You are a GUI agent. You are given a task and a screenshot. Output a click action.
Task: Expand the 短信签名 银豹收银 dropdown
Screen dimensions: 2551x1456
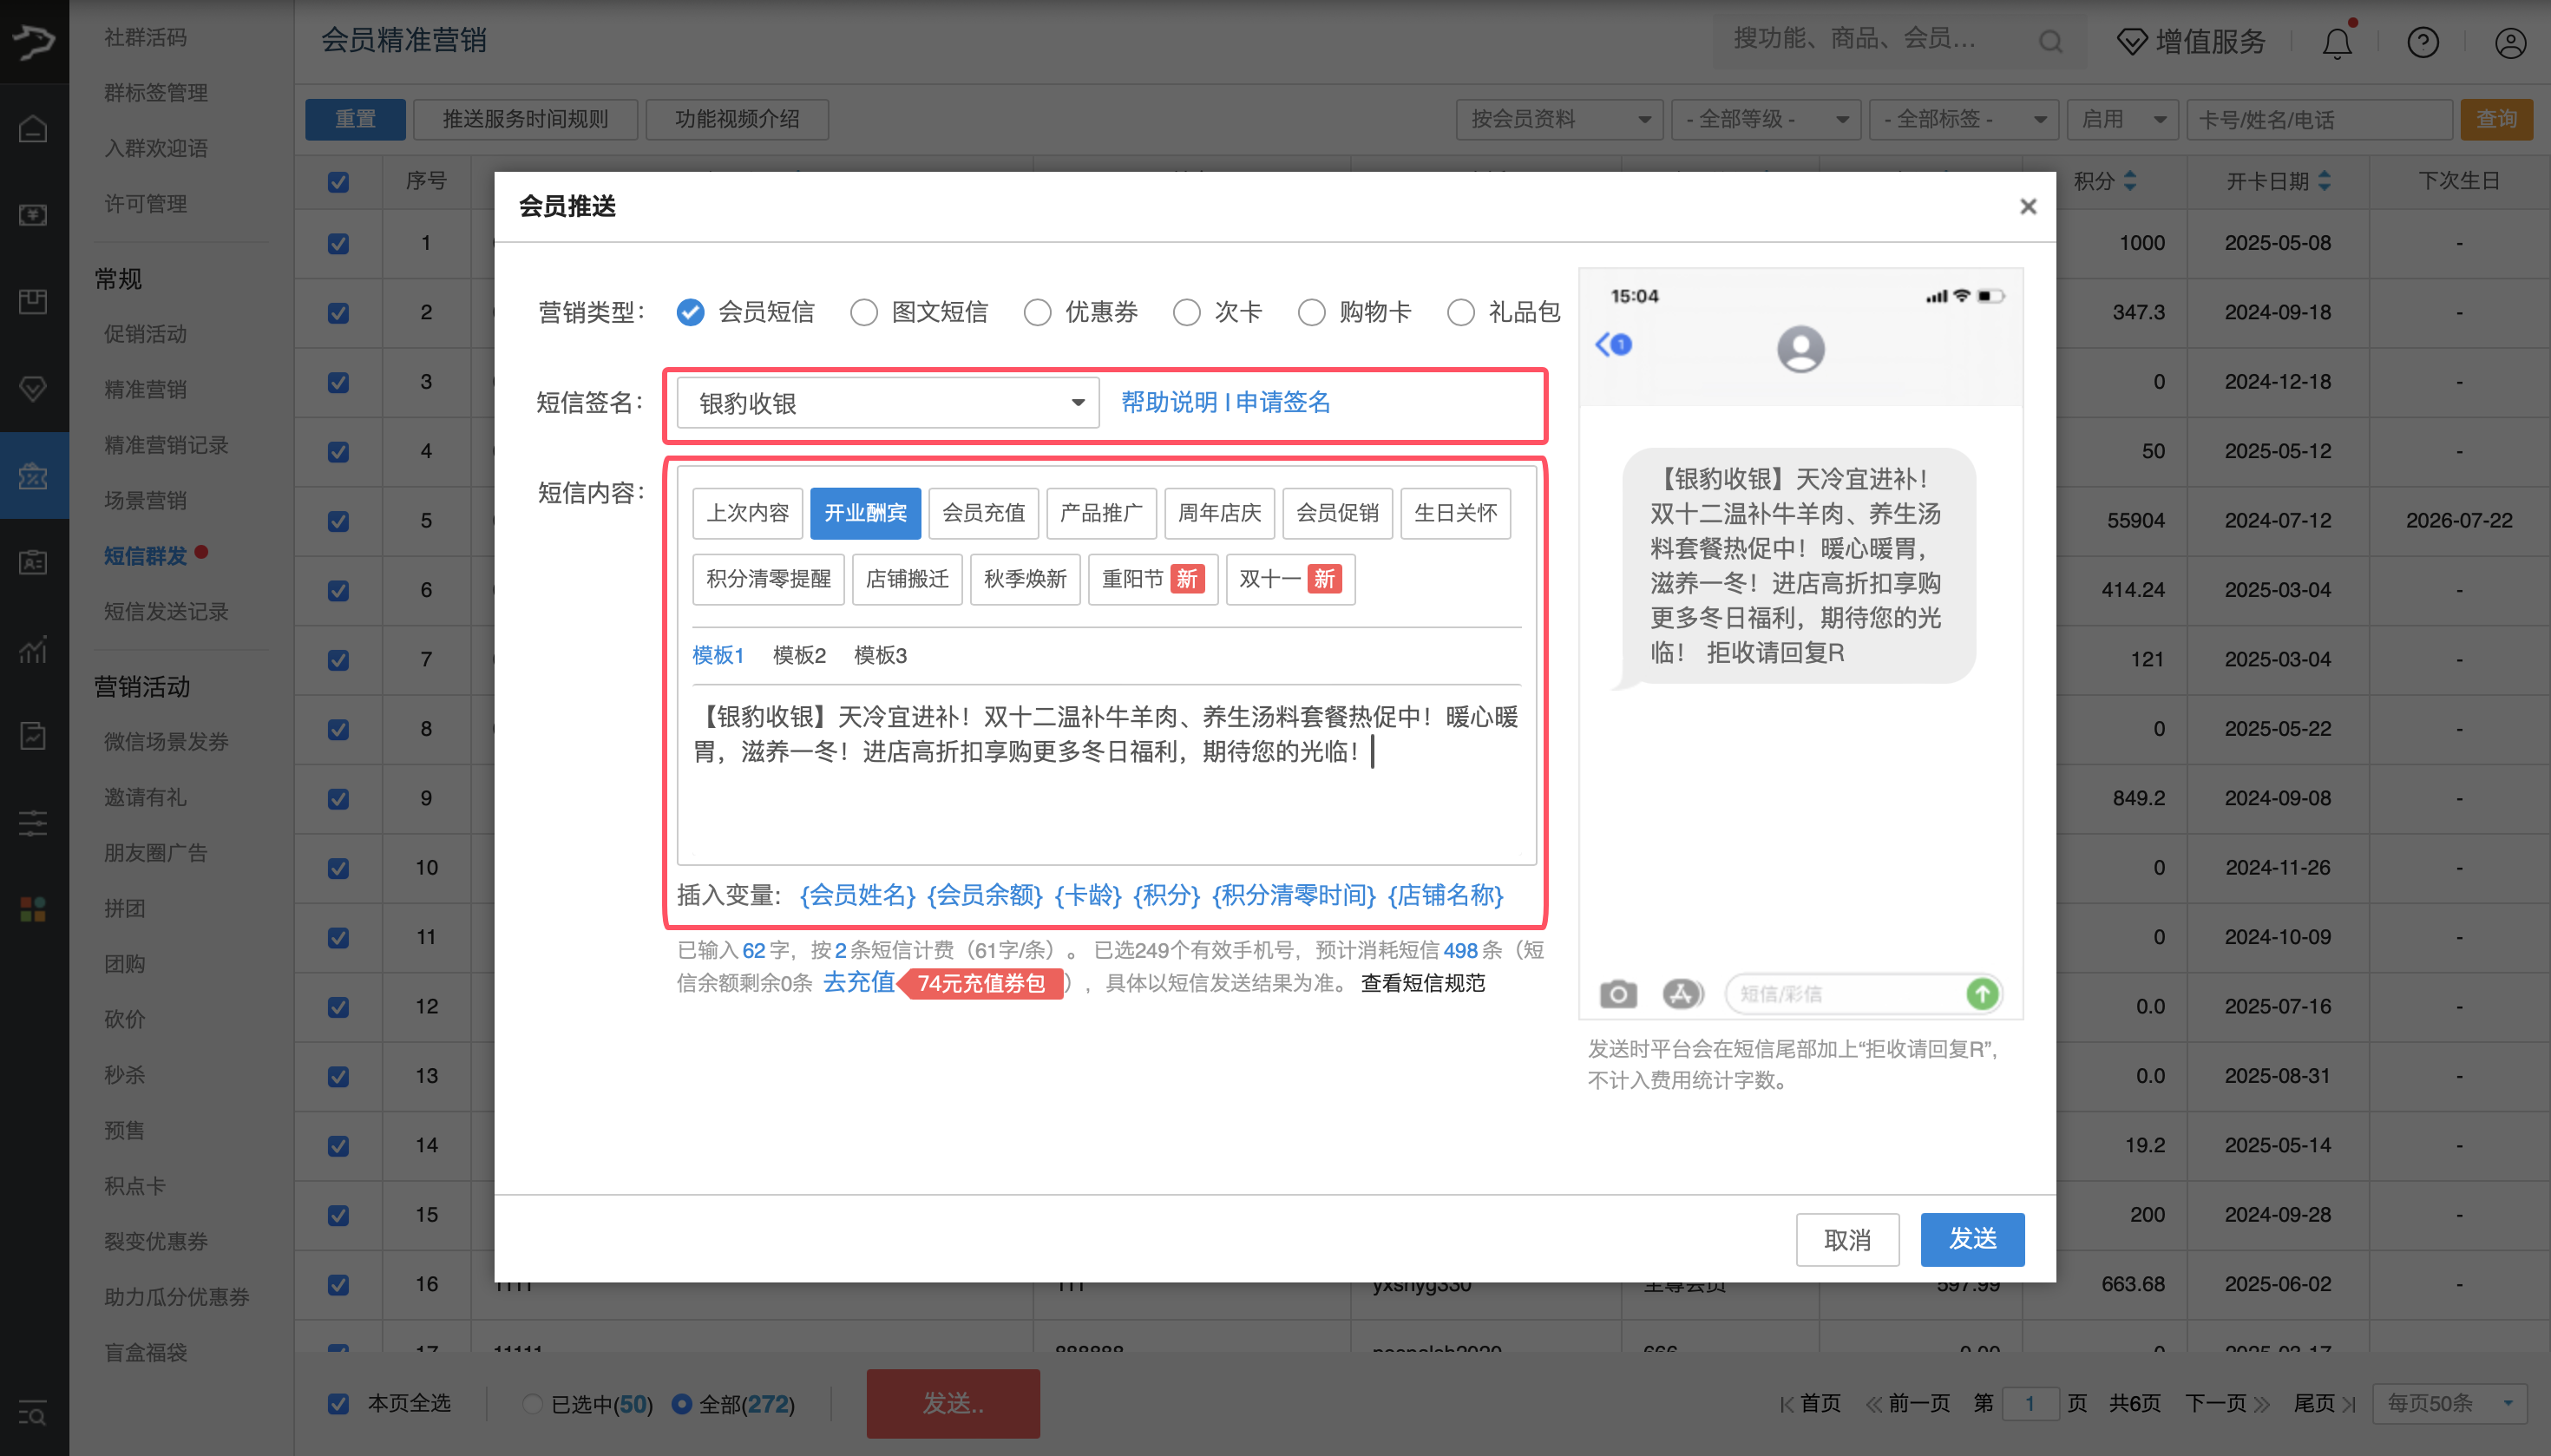point(888,403)
